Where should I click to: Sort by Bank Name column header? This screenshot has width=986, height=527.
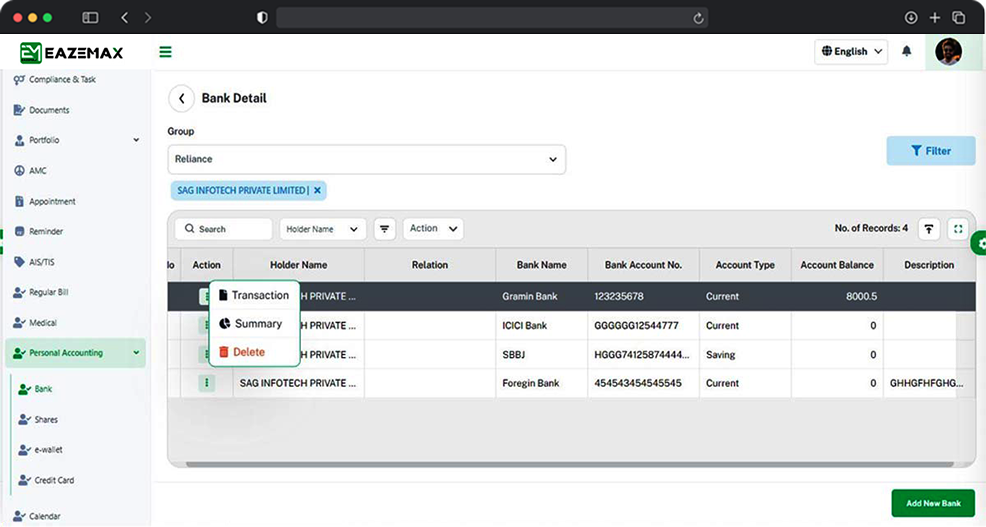coord(541,265)
